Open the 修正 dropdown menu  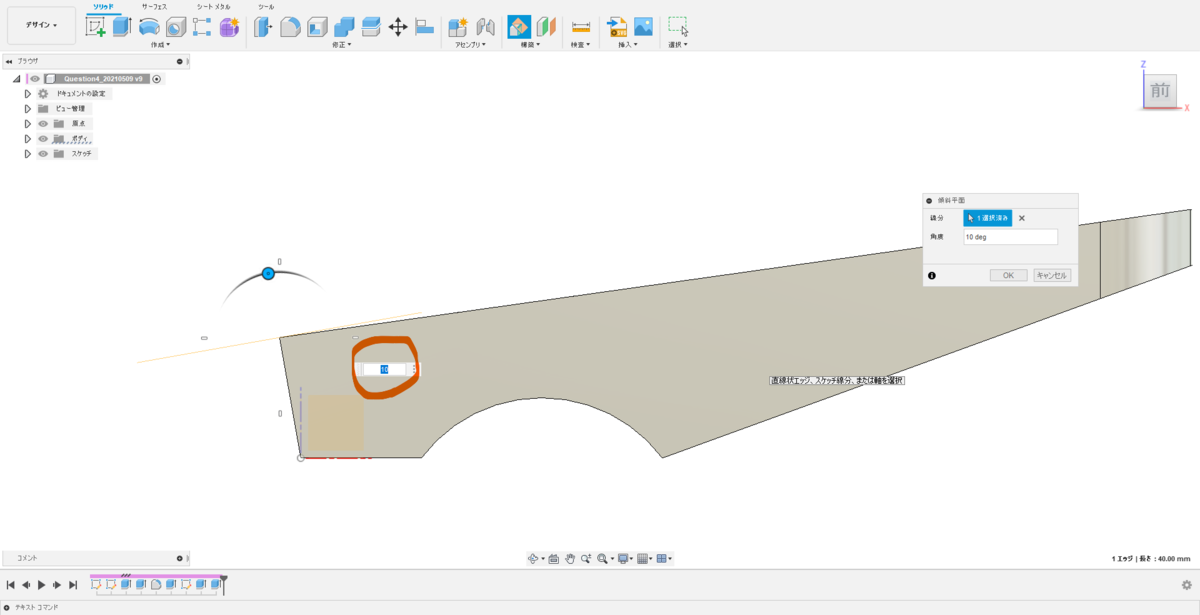tap(341, 45)
